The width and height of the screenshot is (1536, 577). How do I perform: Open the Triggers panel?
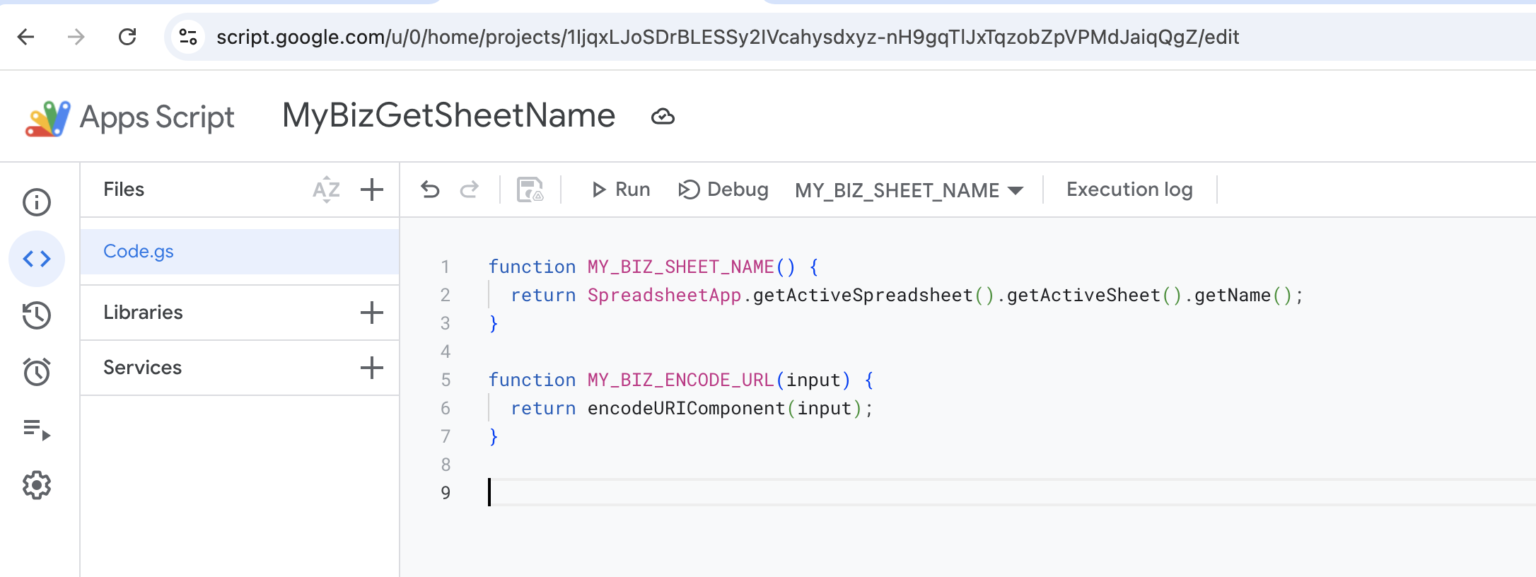tap(37, 371)
